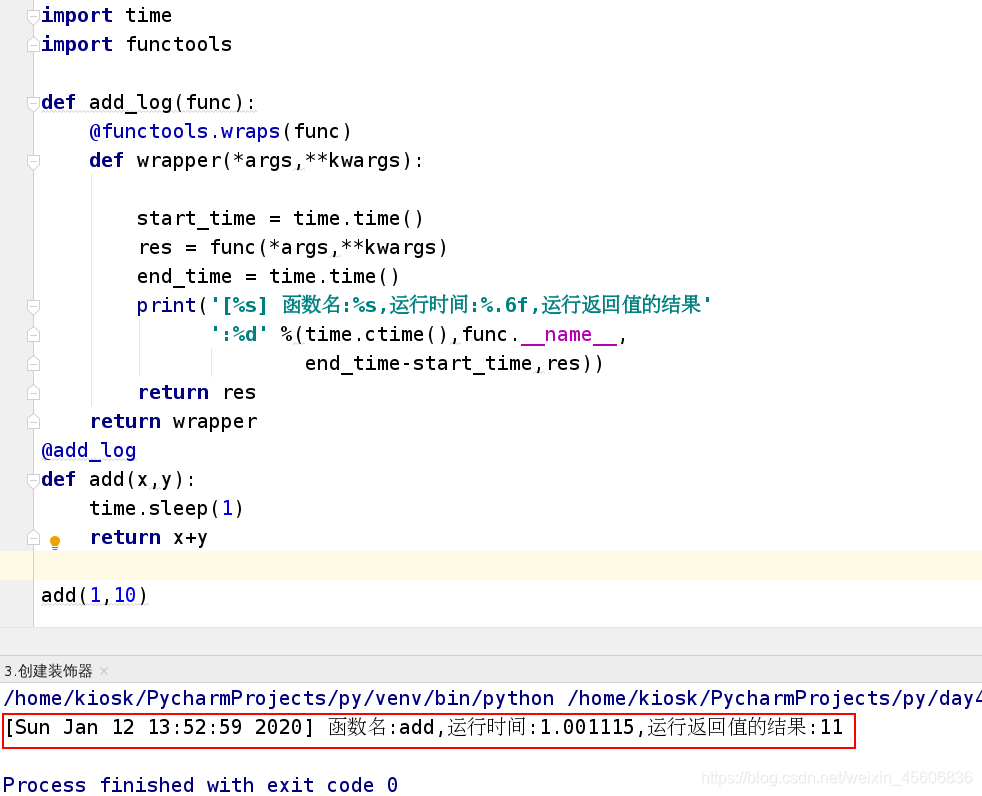The height and width of the screenshot is (796, 982).
Task: Click 'res = func(*args,**kwargs)' line
Action: (x=292, y=247)
